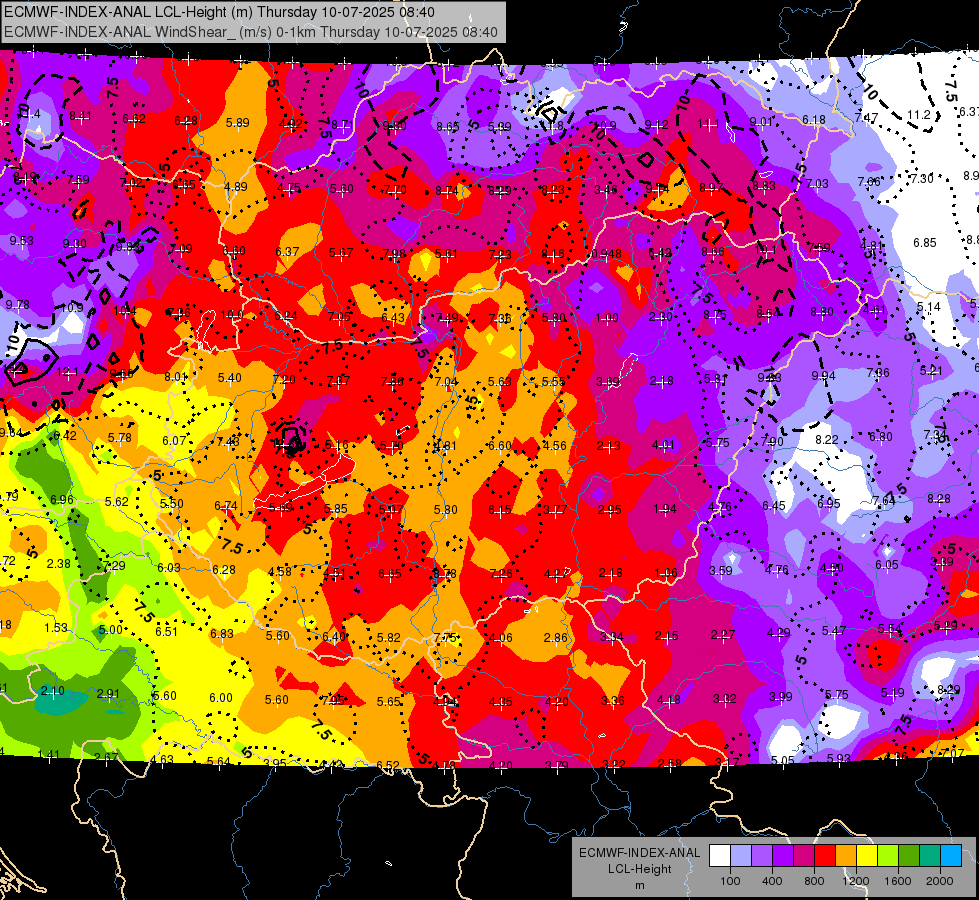Click the 6.95 grid value
This screenshot has width=979, height=900.
click(829, 503)
